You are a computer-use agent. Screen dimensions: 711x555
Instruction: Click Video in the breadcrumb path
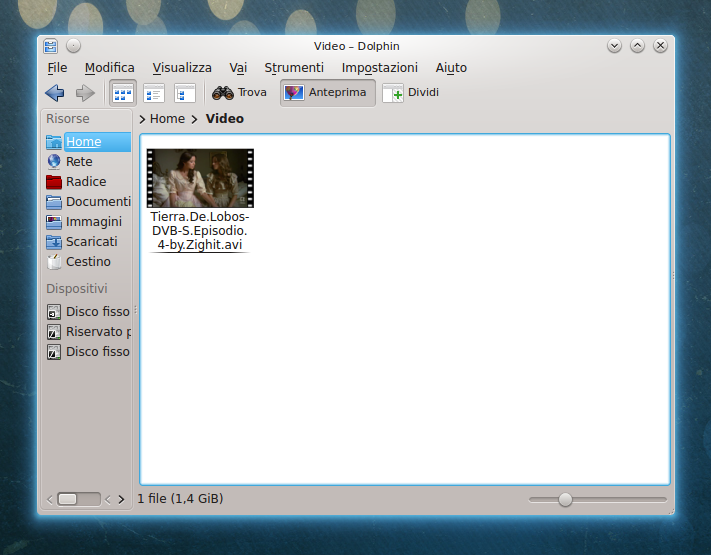[x=225, y=119]
